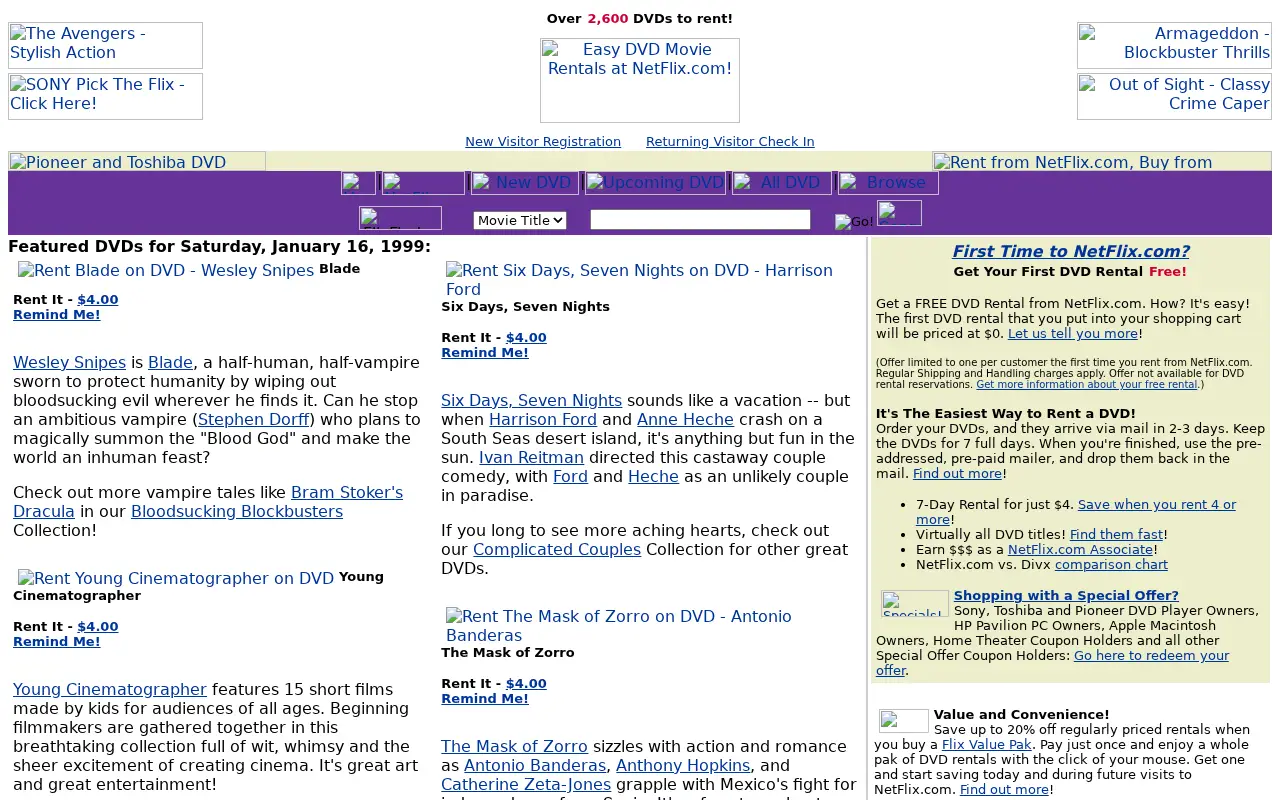Open Returning Visitor Check In link
The height and width of the screenshot is (800, 1280).
[x=730, y=142]
